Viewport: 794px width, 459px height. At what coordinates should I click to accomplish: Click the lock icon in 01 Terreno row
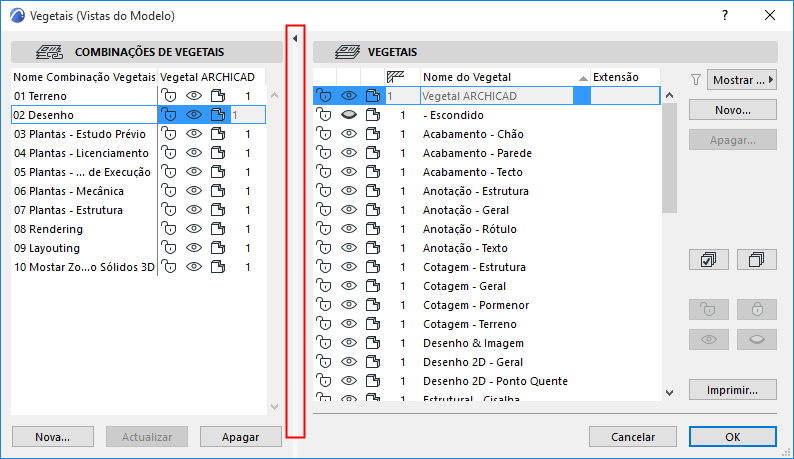pos(169,96)
